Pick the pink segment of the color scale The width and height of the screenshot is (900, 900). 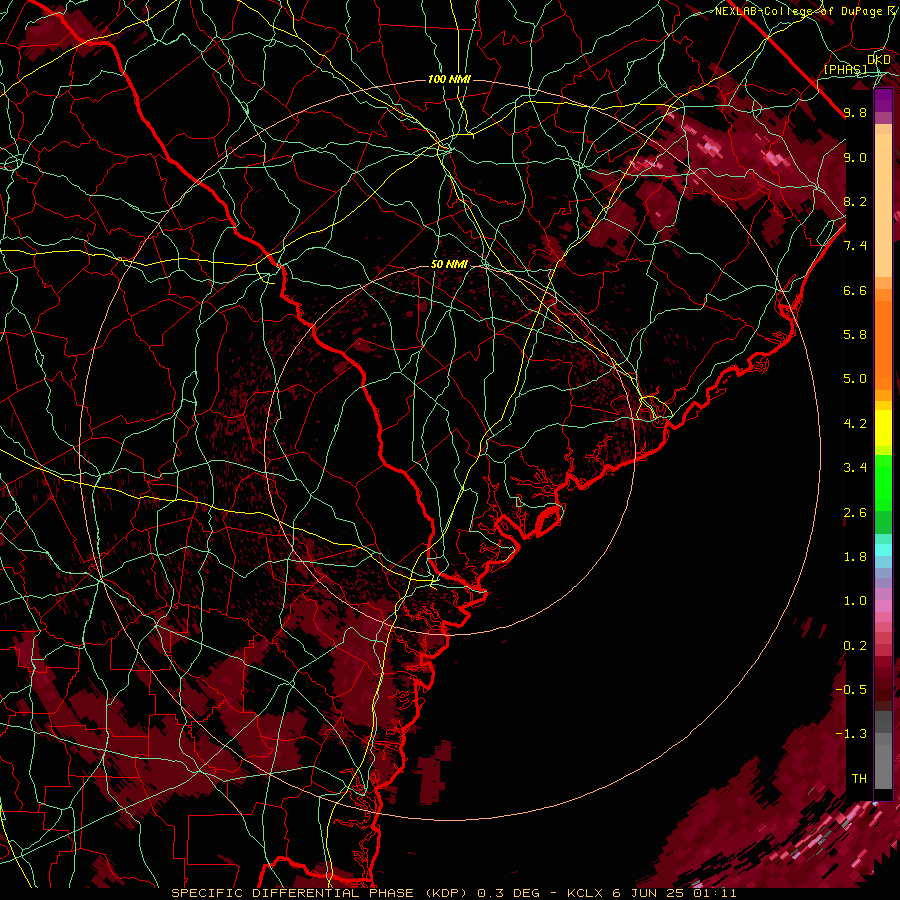coord(883,606)
